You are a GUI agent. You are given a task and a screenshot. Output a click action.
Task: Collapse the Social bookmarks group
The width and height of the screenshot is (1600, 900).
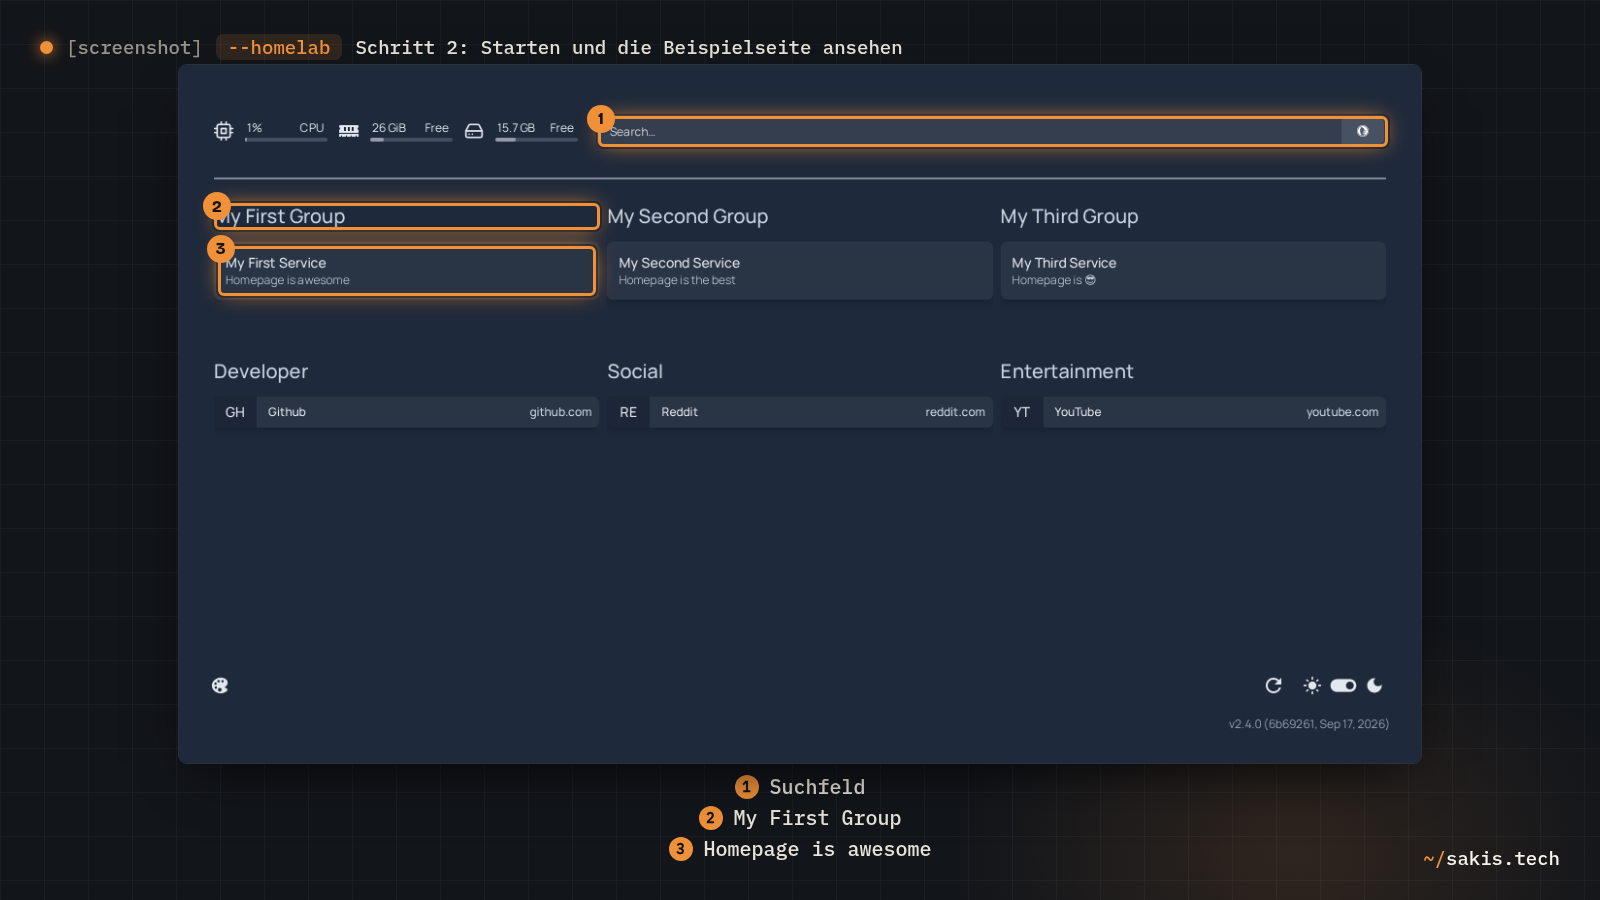tap(635, 371)
